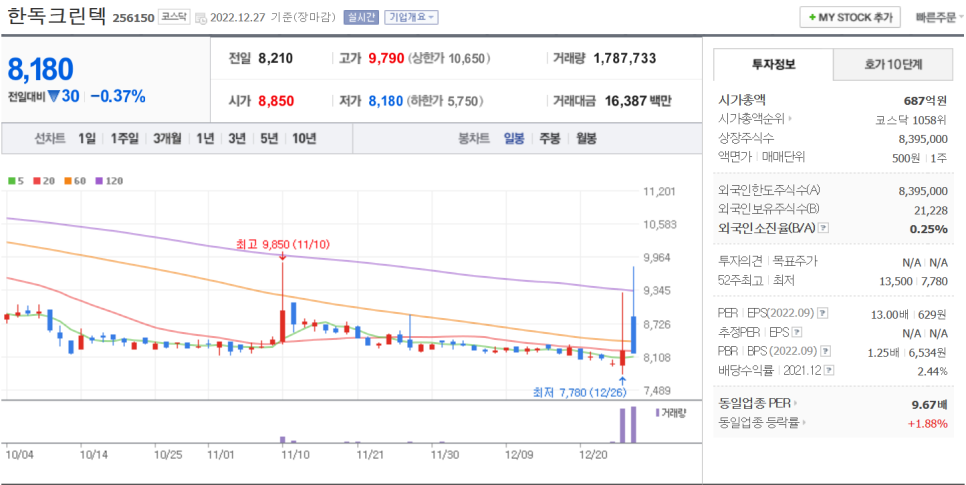
Task: Click the help icon beside 외국인소진율(B/A)
Action: 824,228
